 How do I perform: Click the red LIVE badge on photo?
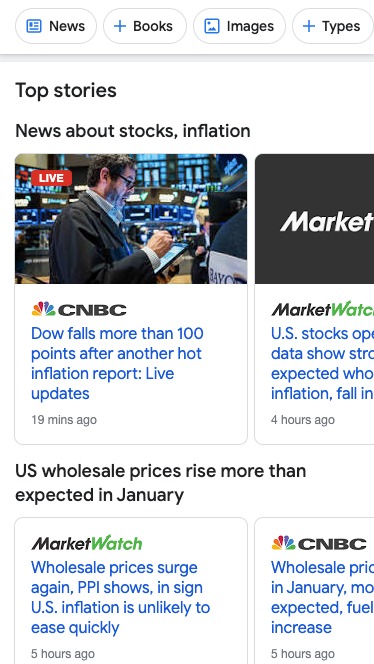point(52,178)
